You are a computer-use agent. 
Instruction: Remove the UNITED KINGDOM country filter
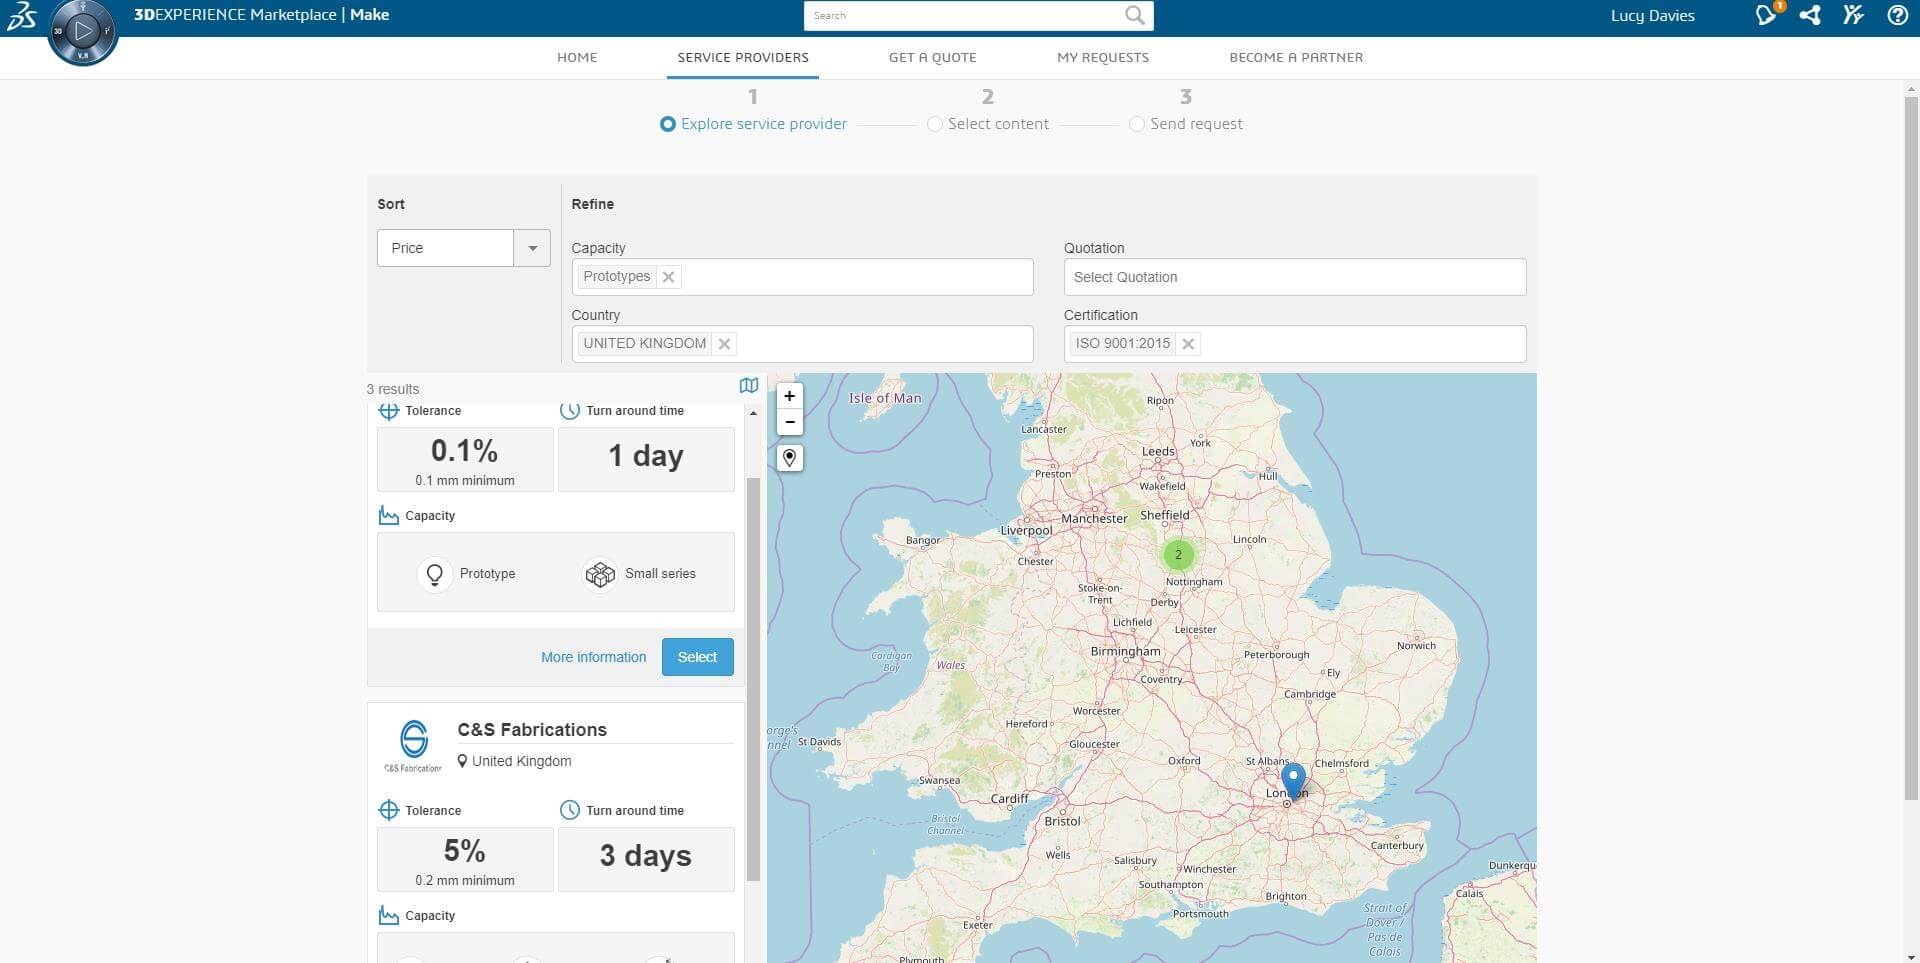click(x=725, y=344)
